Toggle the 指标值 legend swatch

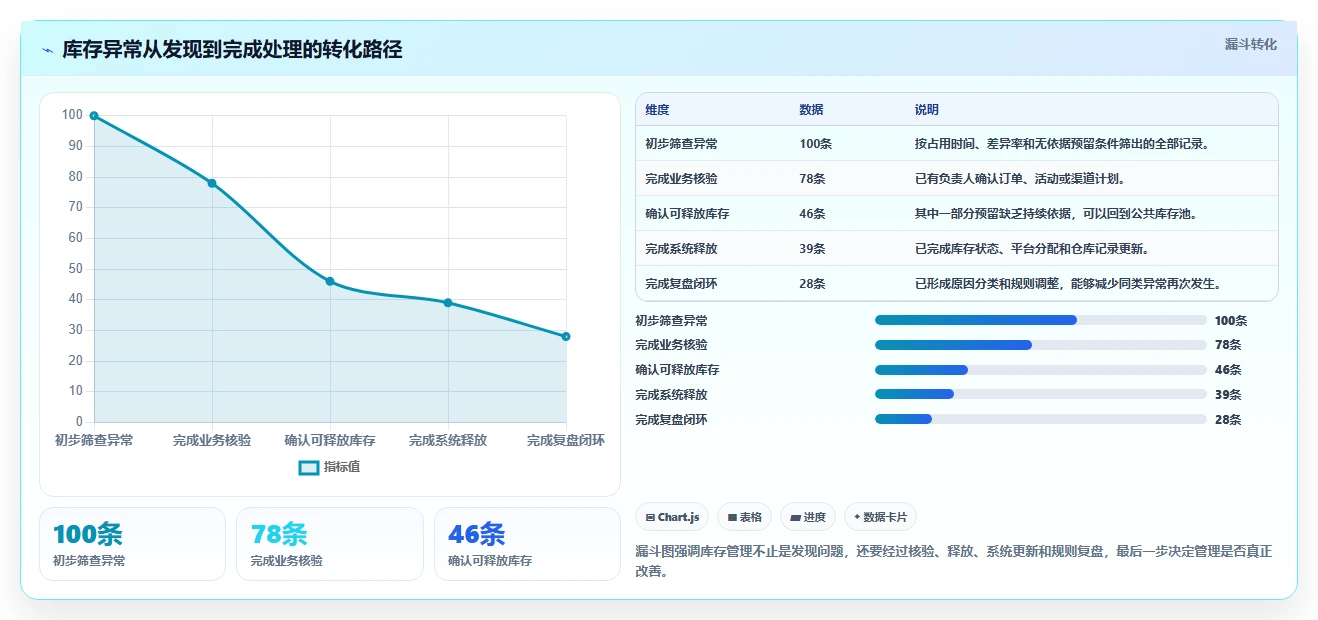309,467
